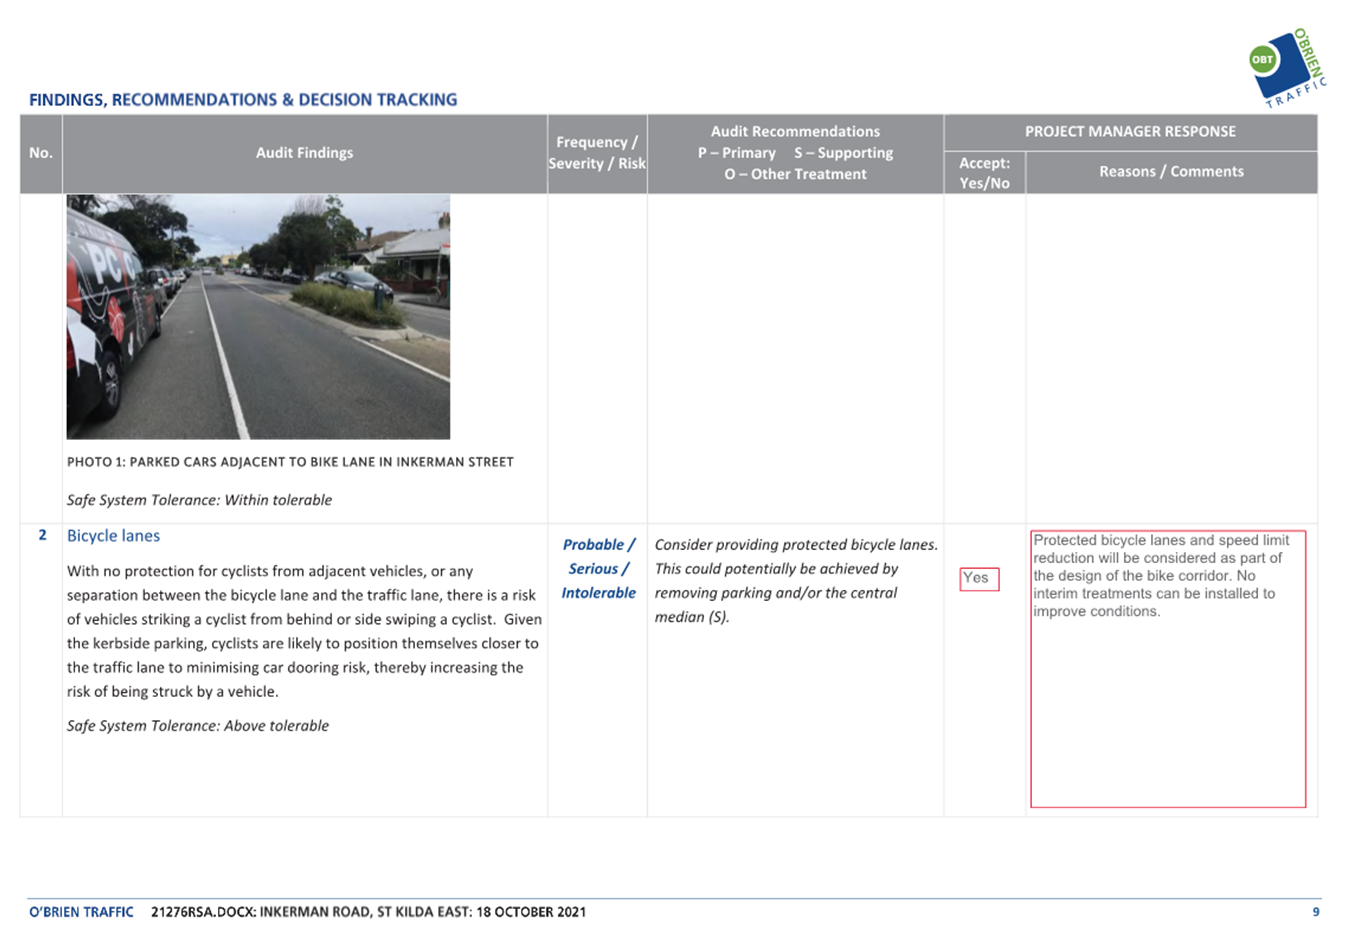The image size is (1347, 941).
Task: Click the 'Reasons / Comments' column header
Action: (1171, 172)
